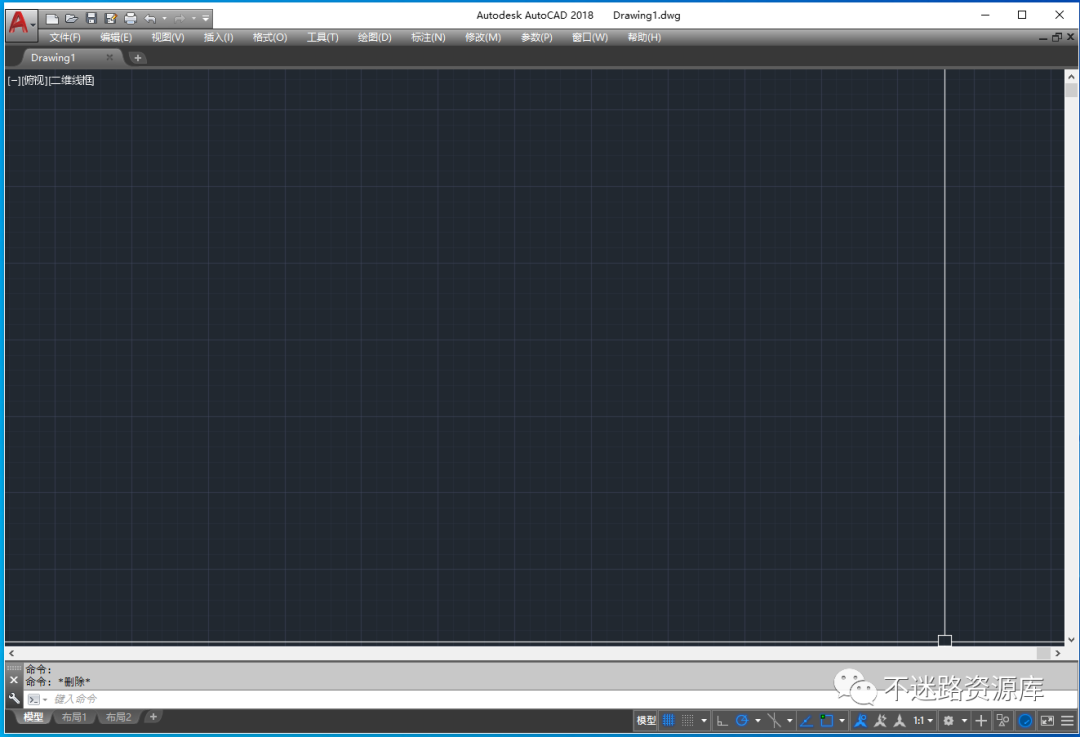Open the 参数(P) menu
The height and width of the screenshot is (737, 1080).
(x=536, y=37)
